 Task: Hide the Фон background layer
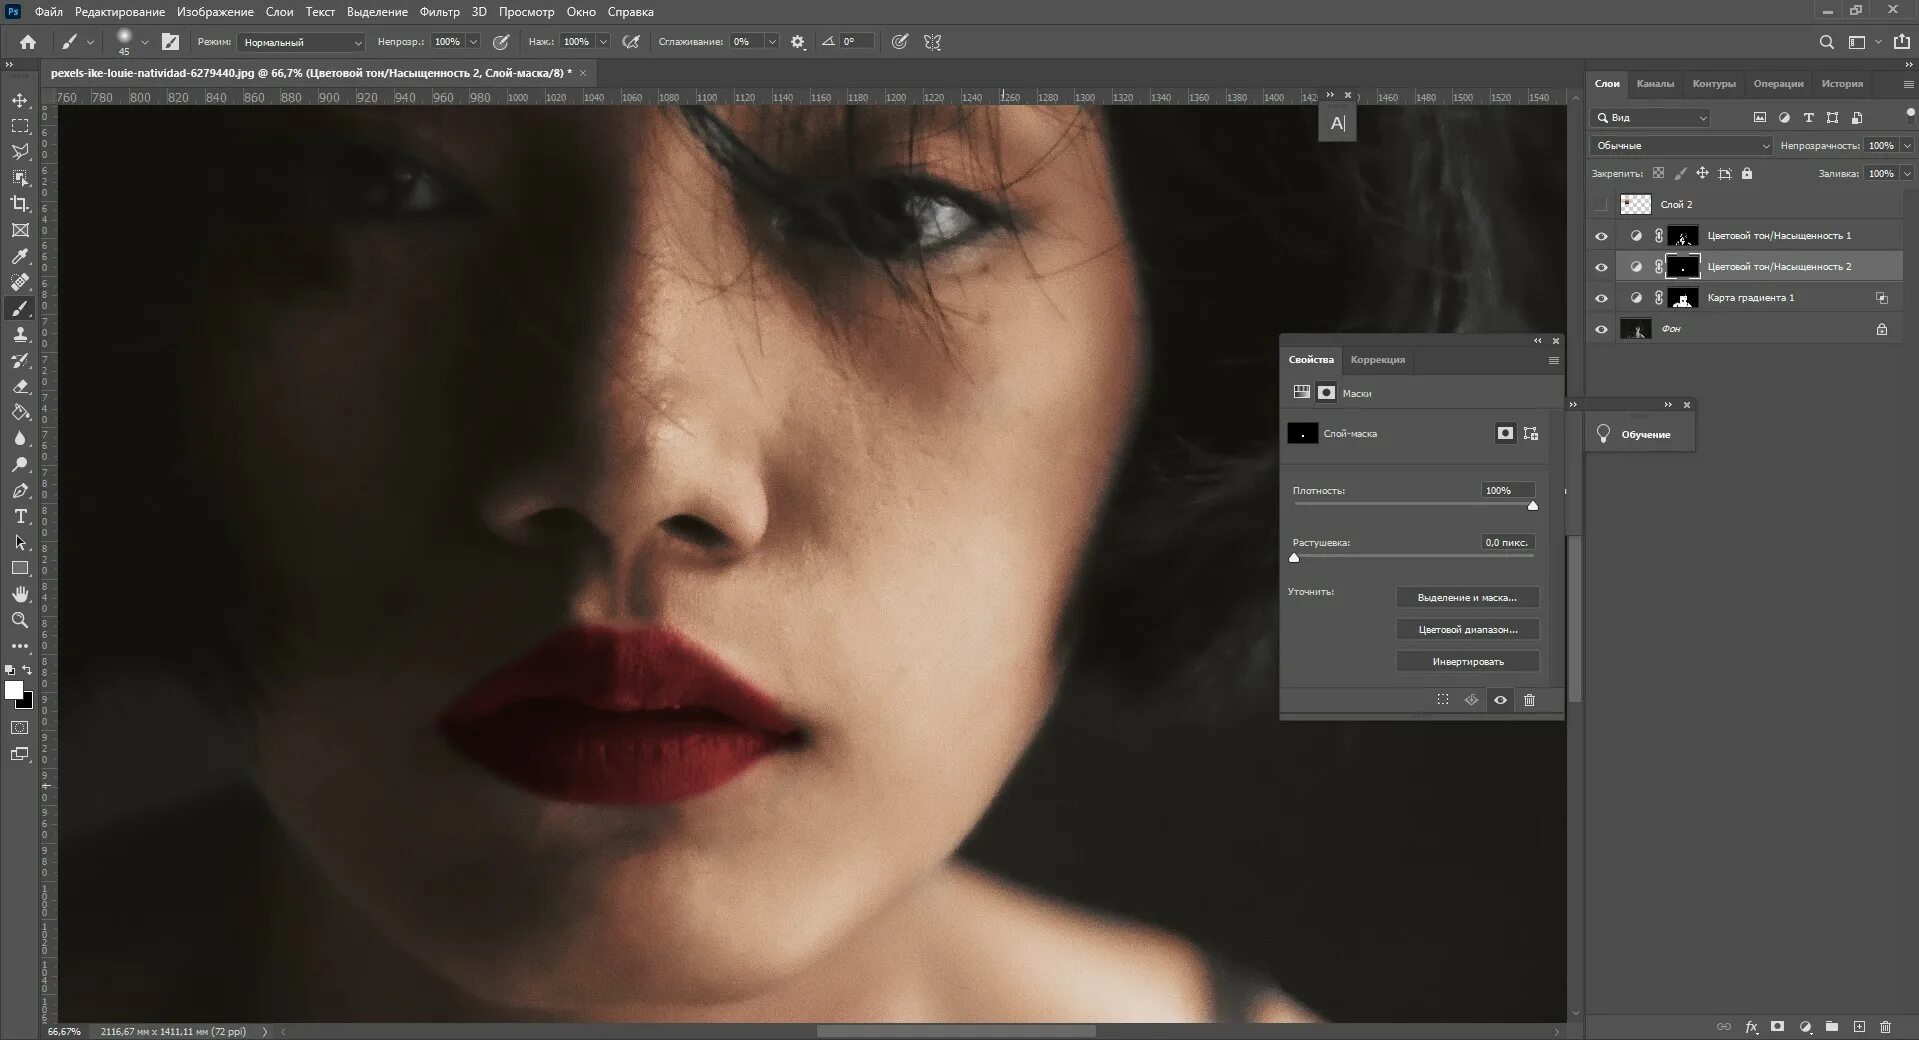(1601, 329)
